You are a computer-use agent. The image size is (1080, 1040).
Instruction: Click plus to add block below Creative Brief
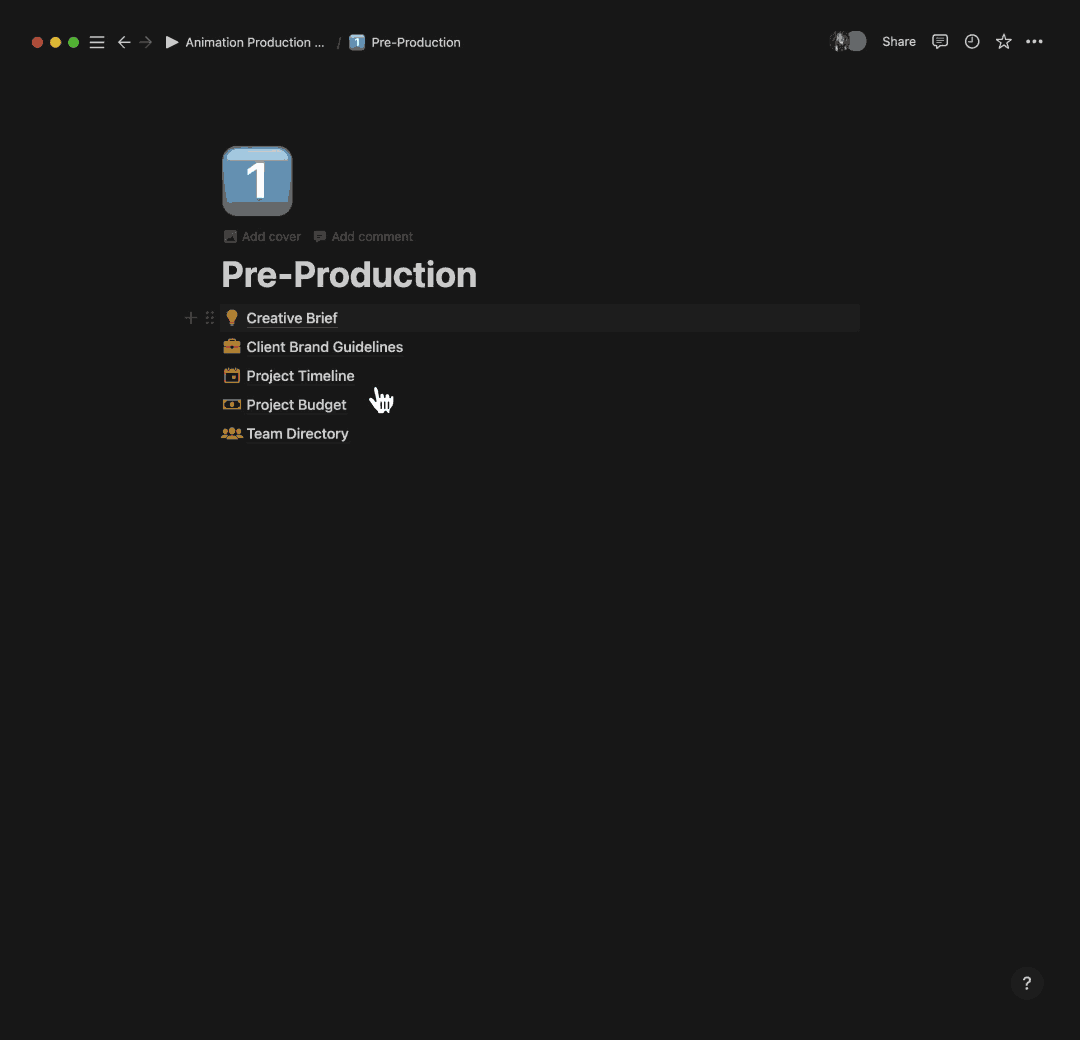(191, 318)
